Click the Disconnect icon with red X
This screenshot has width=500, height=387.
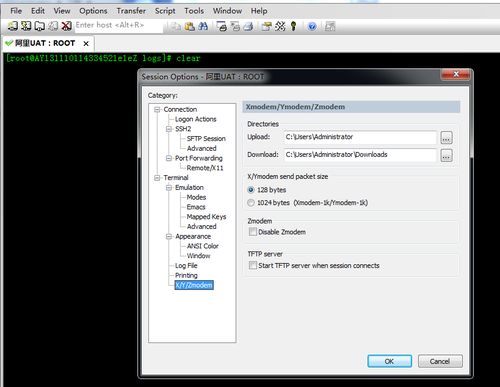(x=67, y=26)
